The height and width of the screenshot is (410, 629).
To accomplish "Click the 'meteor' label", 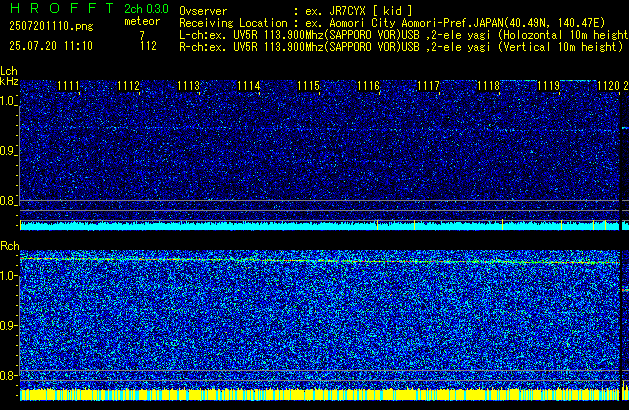I will (x=142, y=21).
